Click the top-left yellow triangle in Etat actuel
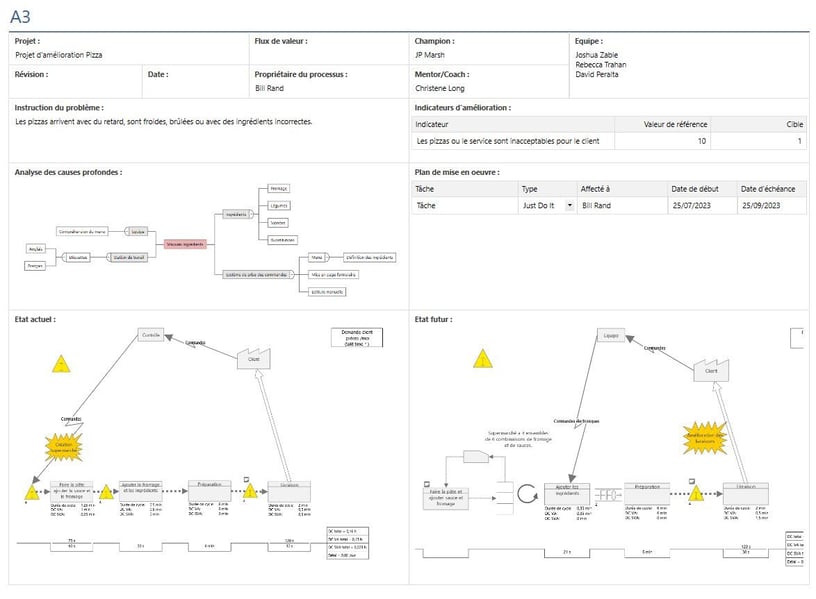816x599 pixels. tap(61, 363)
